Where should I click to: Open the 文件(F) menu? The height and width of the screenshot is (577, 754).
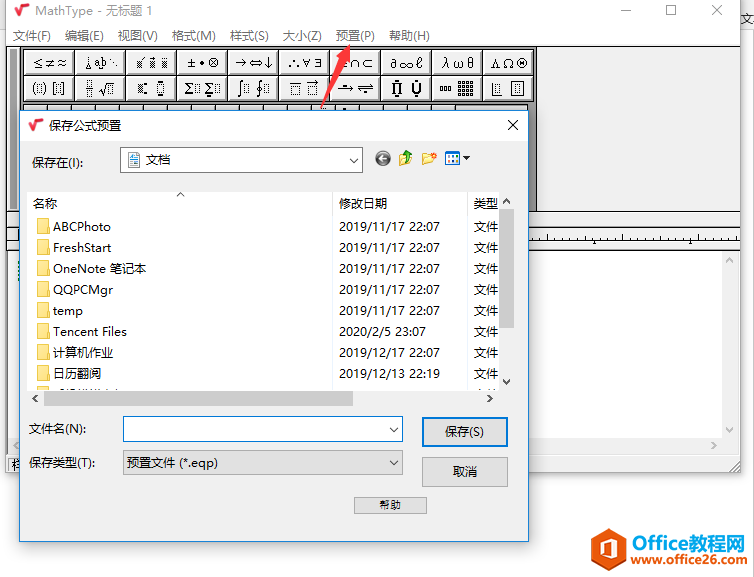[32, 36]
